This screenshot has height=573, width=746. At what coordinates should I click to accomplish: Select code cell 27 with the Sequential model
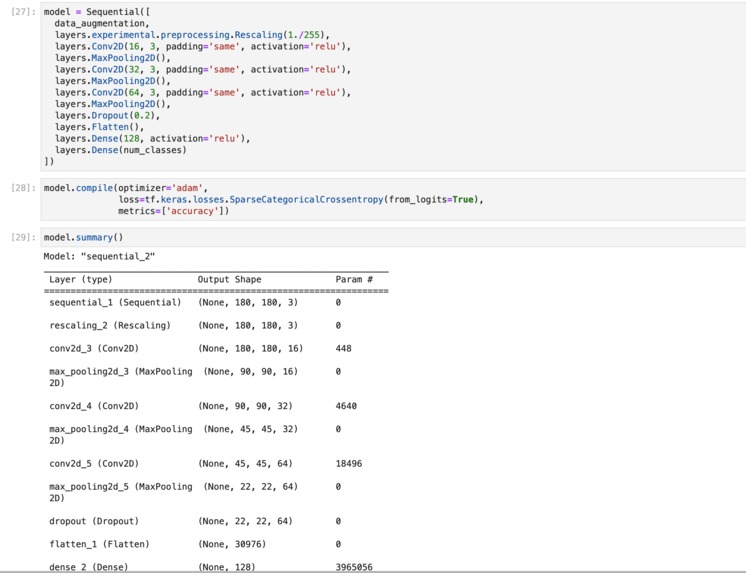[x=393, y=86]
